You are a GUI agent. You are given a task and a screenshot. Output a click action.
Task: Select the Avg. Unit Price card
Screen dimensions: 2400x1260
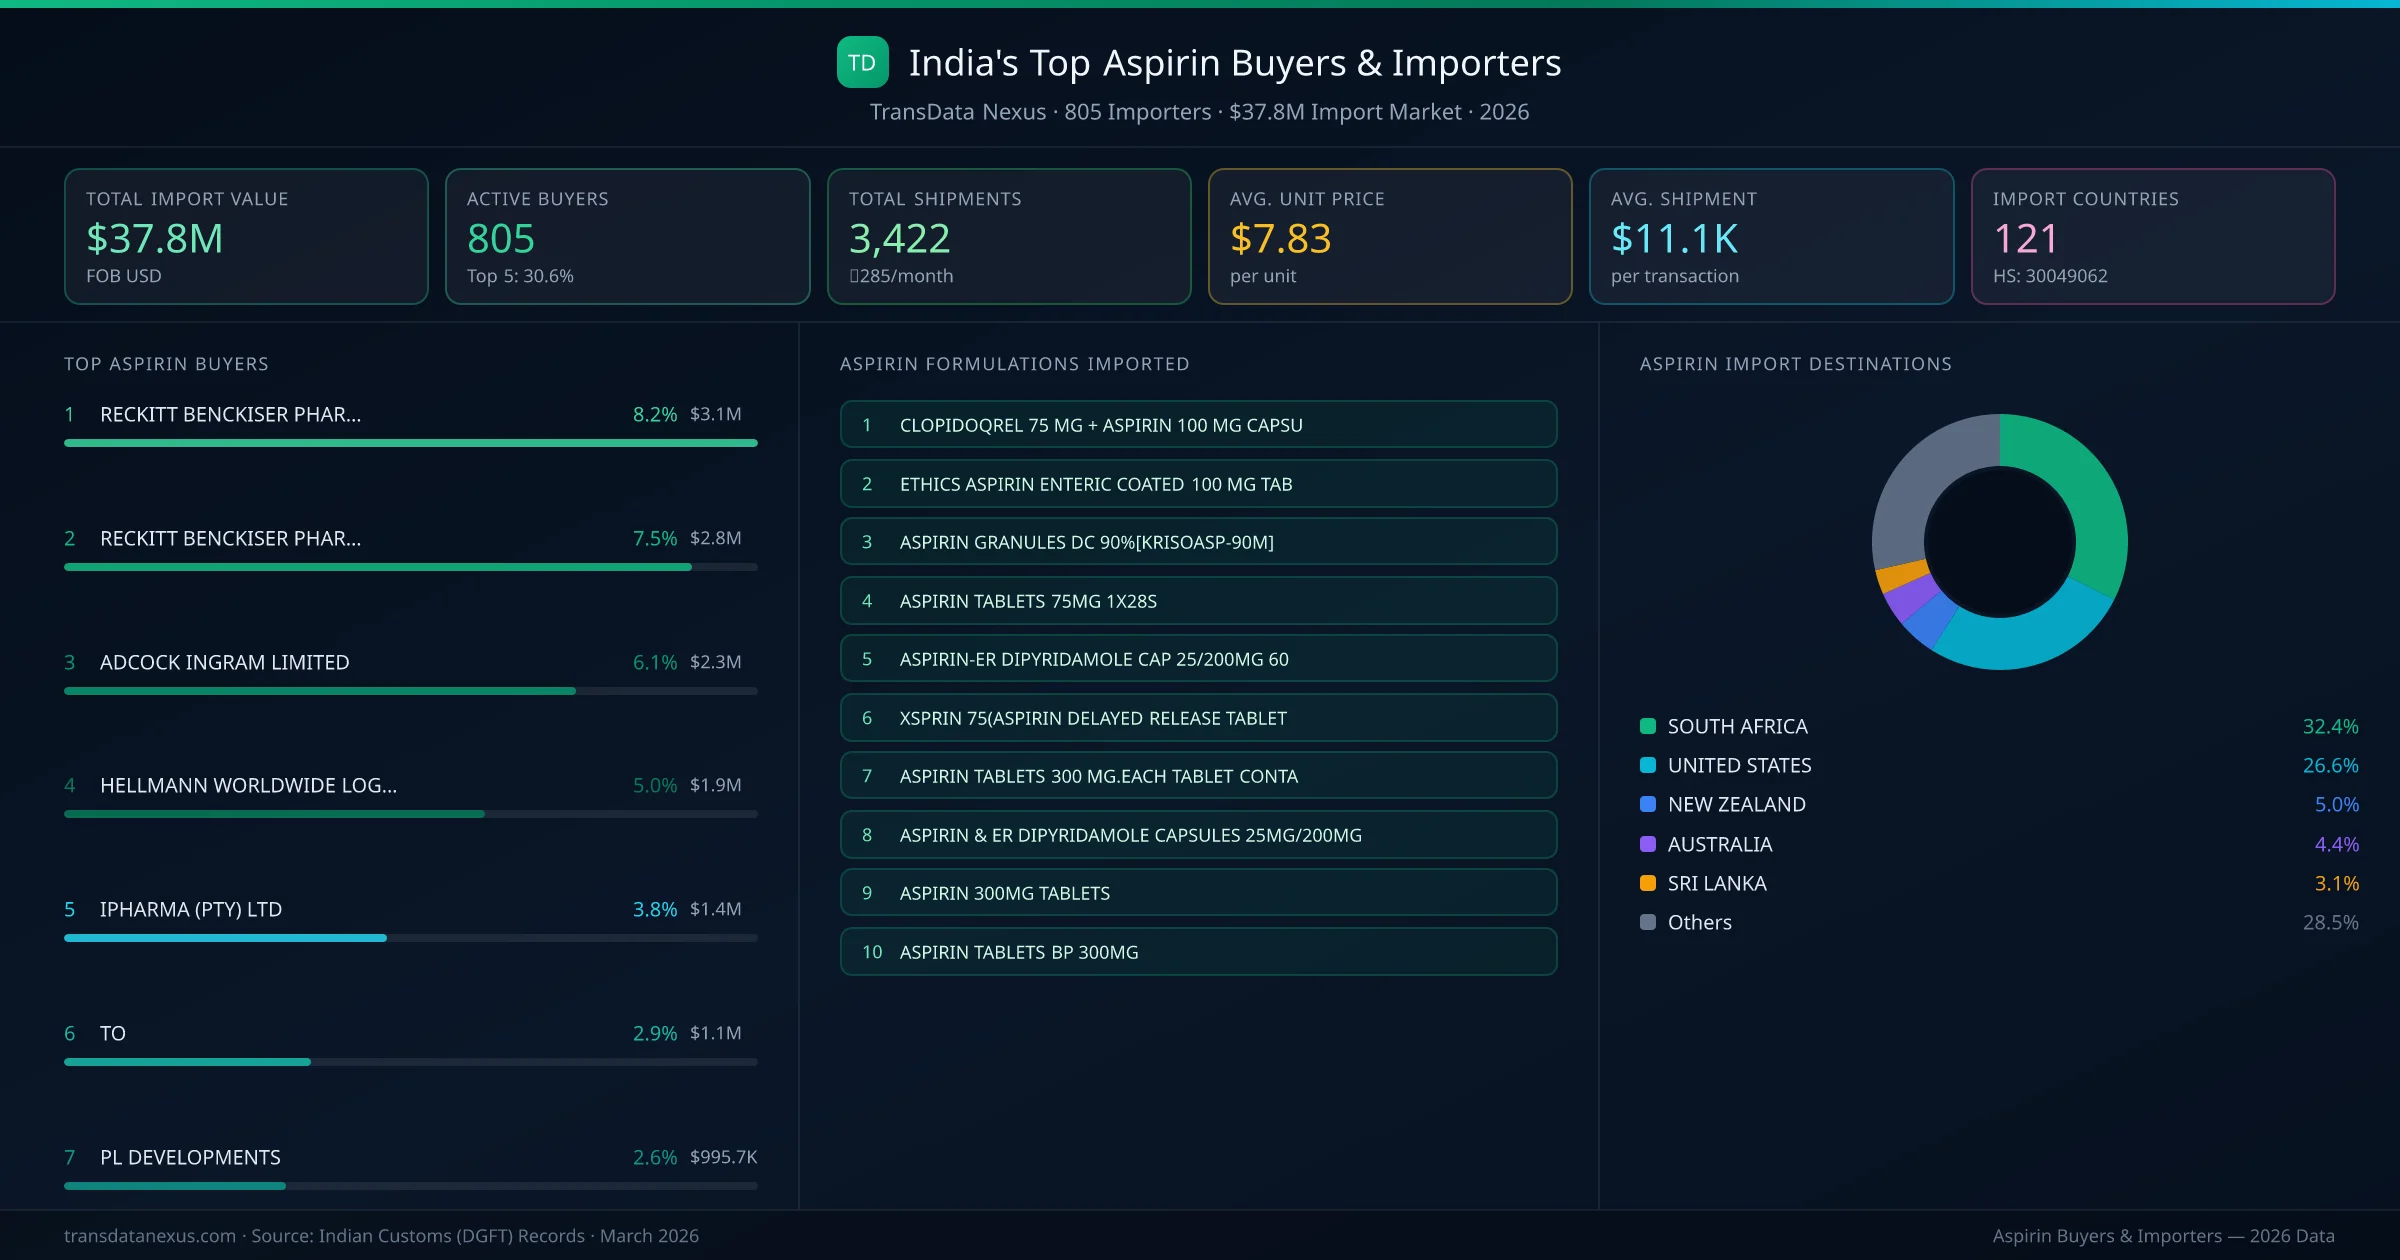click(1390, 236)
